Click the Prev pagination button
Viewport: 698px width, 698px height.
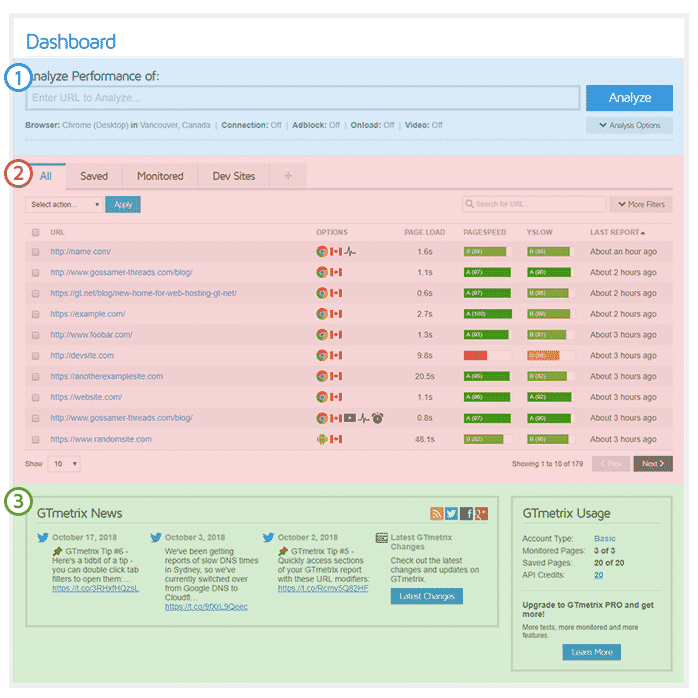pos(611,463)
